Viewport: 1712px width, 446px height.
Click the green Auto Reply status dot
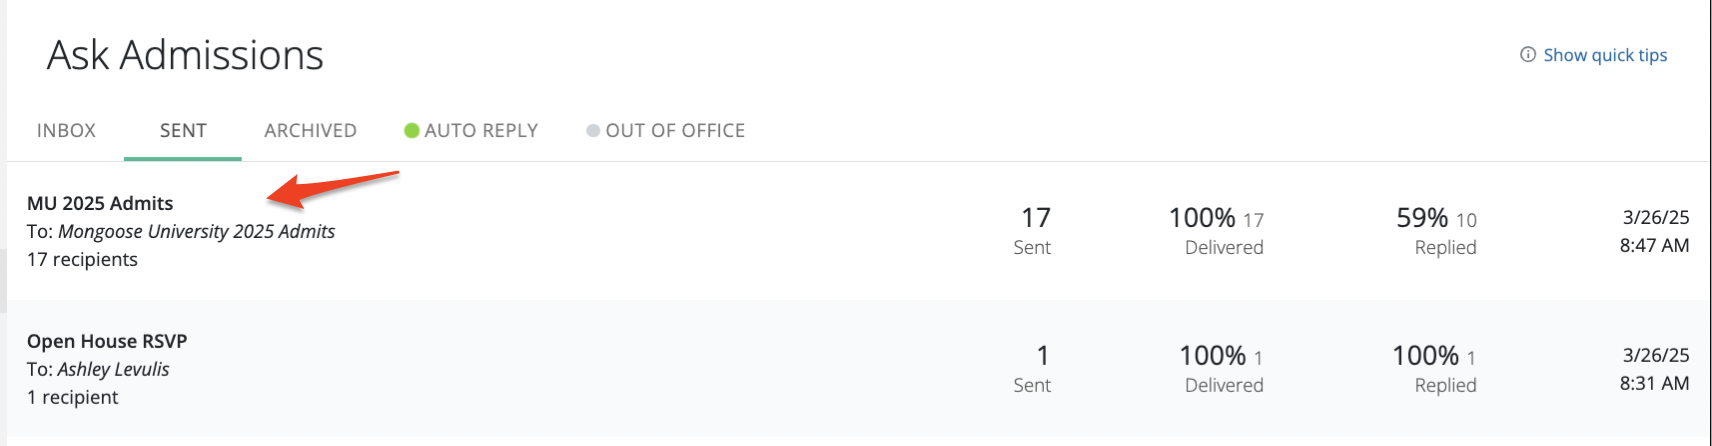click(x=411, y=131)
